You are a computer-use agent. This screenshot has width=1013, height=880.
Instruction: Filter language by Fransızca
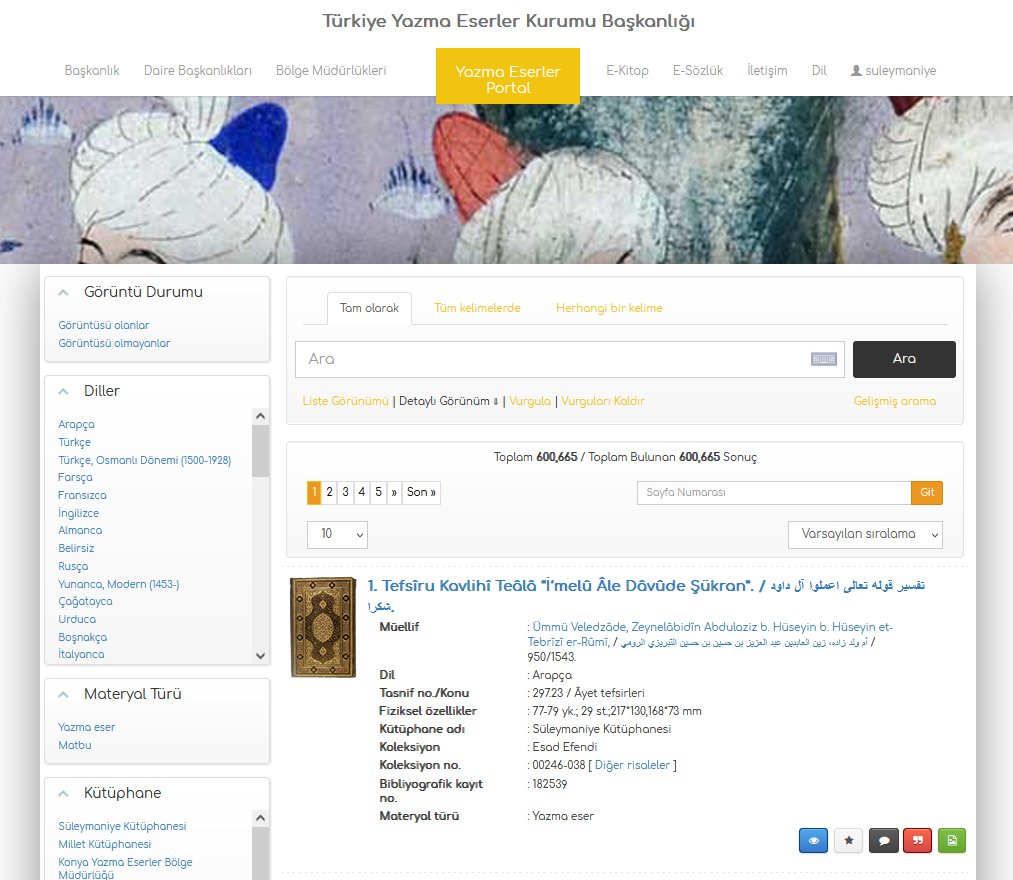82,495
